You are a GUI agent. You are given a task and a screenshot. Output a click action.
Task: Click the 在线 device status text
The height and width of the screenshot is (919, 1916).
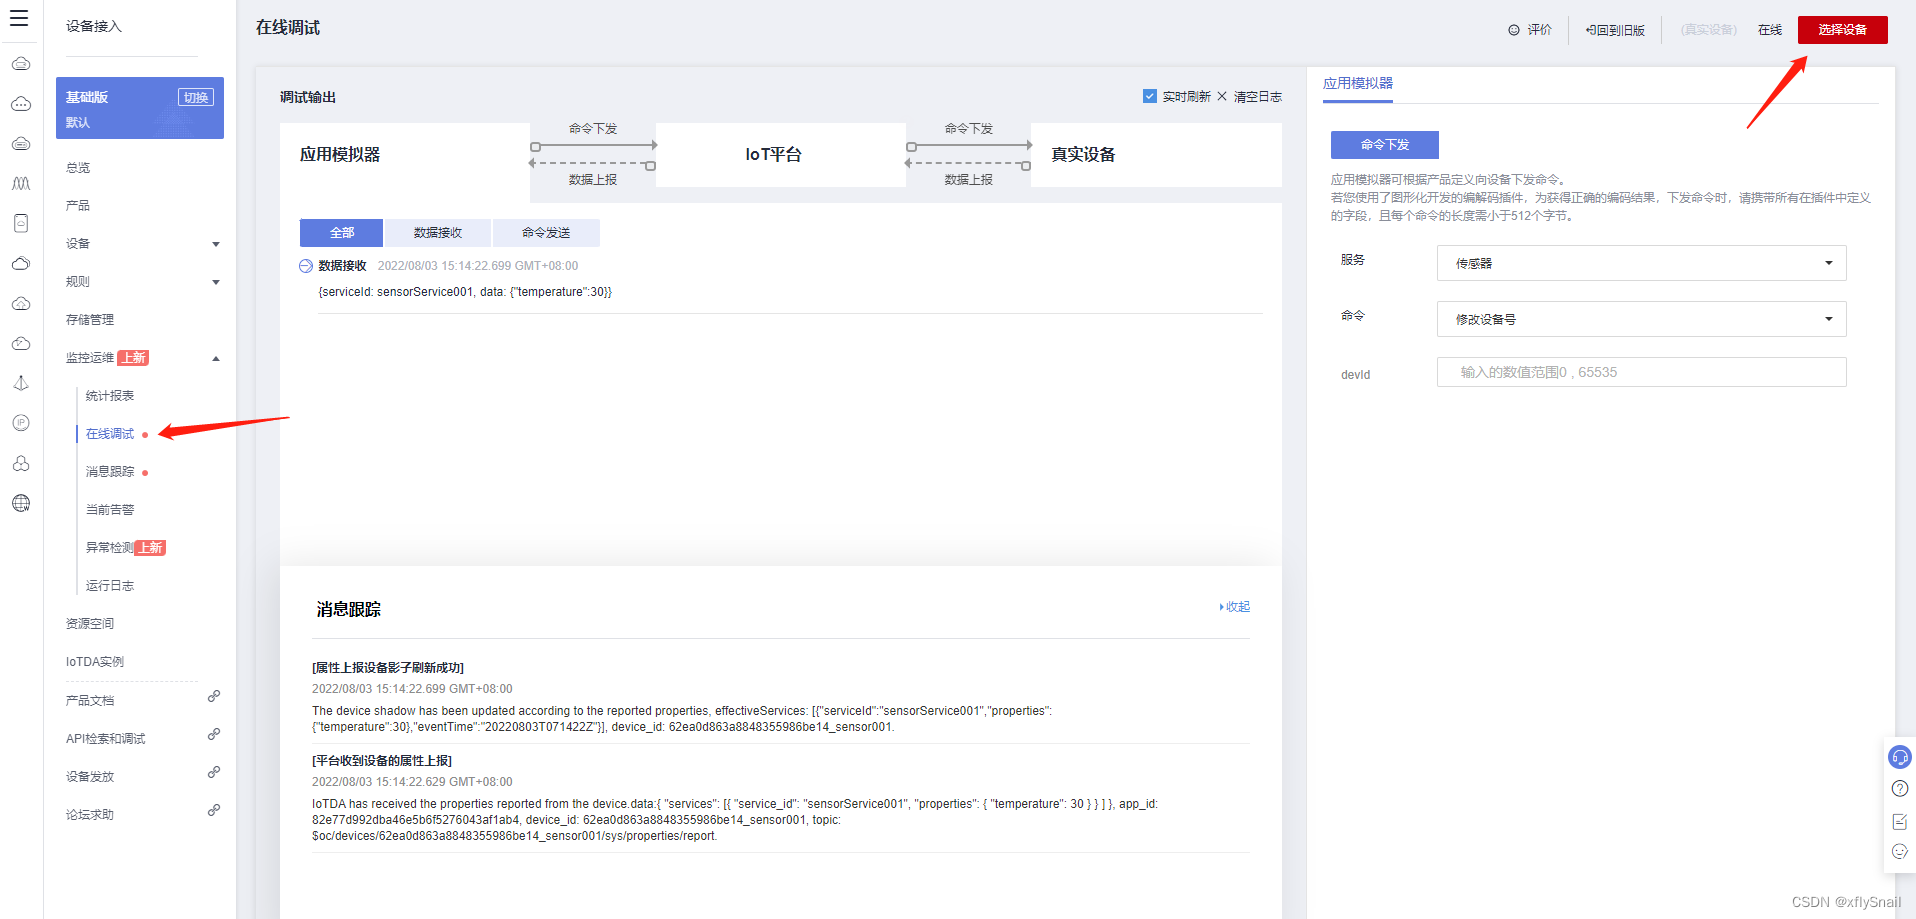pyautogui.click(x=1770, y=30)
